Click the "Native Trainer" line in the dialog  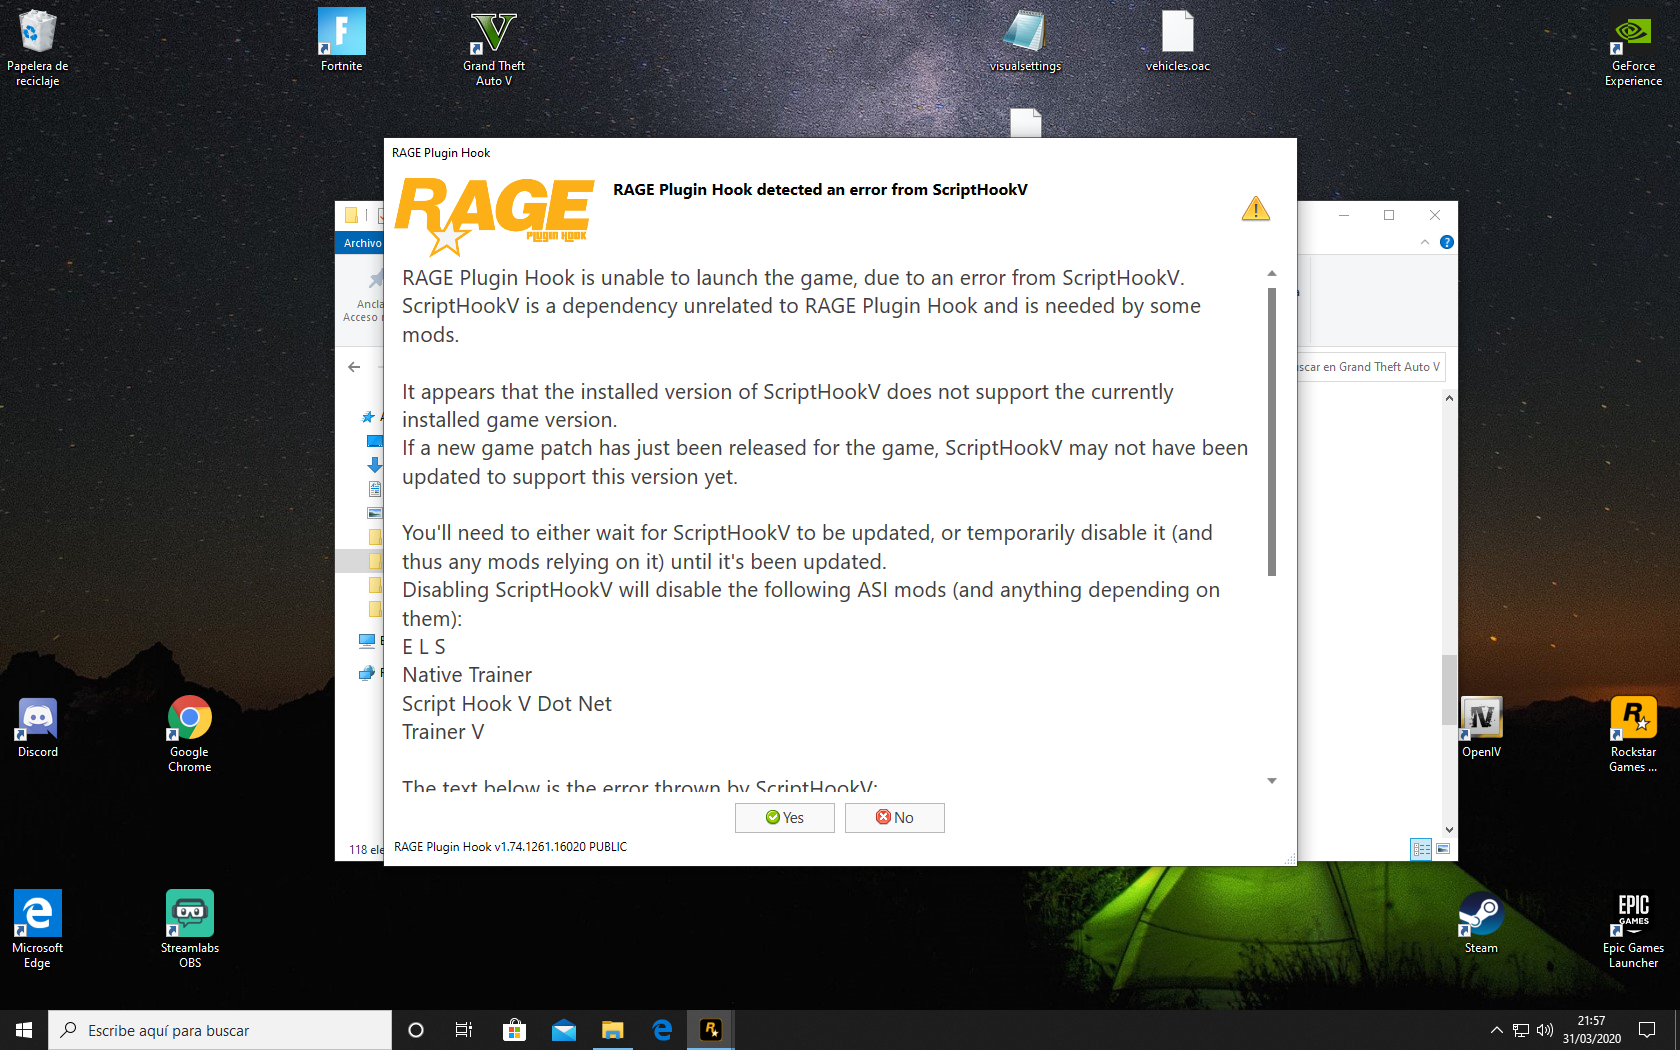pyautogui.click(x=467, y=675)
